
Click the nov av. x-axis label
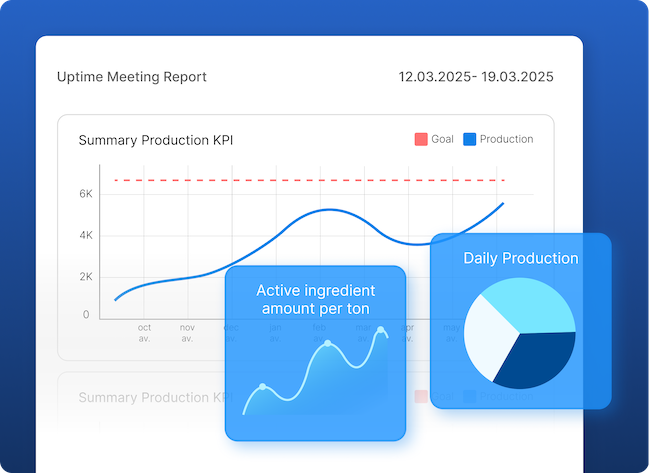click(187, 332)
